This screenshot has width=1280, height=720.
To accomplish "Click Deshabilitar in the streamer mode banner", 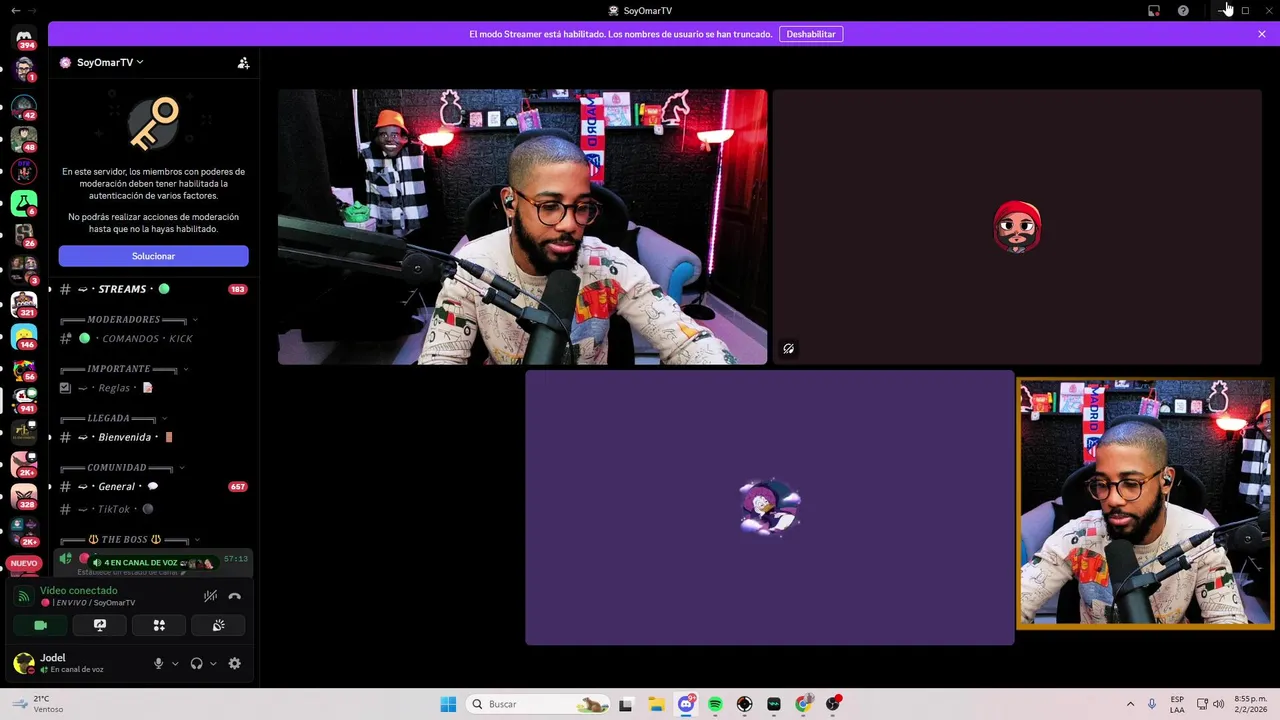I will click(811, 34).
